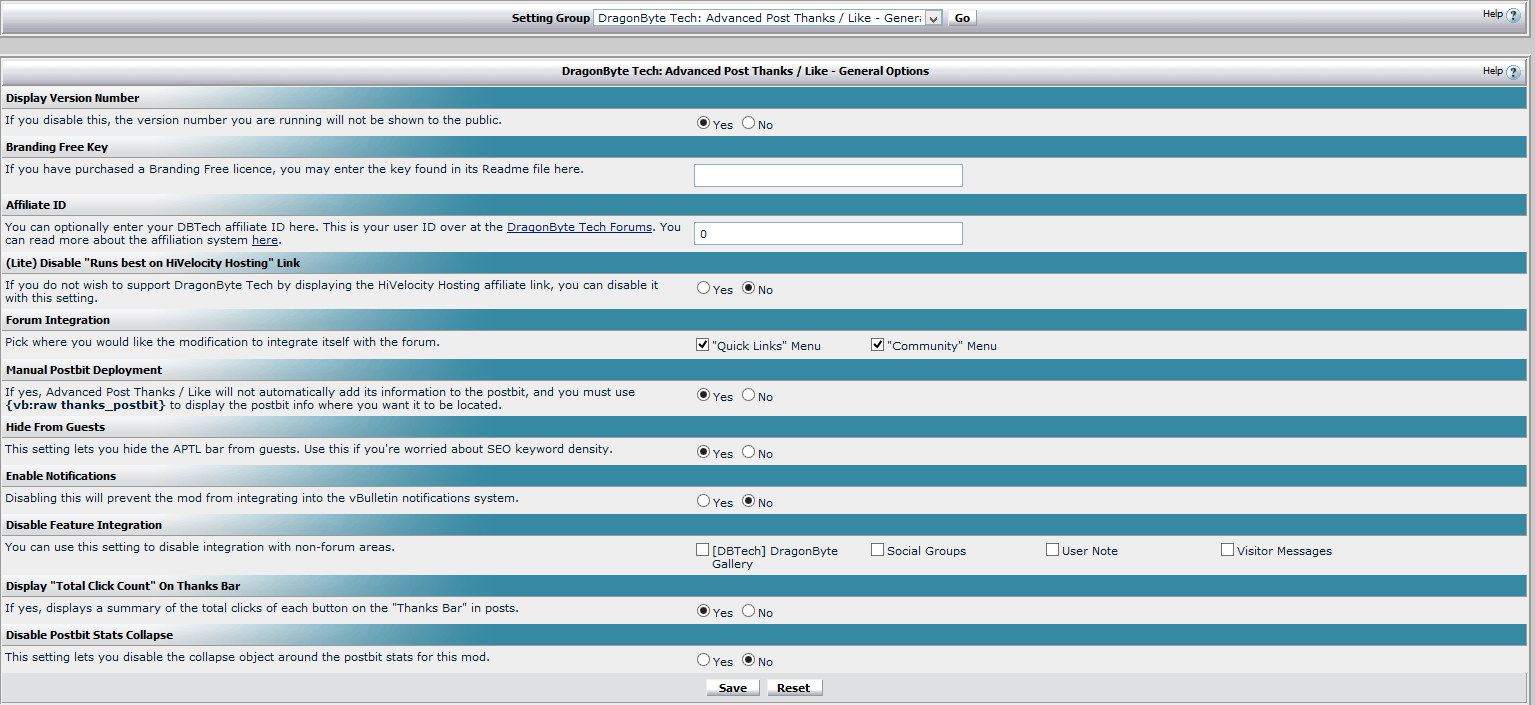Image resolution: width=1535 pixels, height=705 pixels.
Task: Click the Affiliate ID input field
Action: click(828, 234)
